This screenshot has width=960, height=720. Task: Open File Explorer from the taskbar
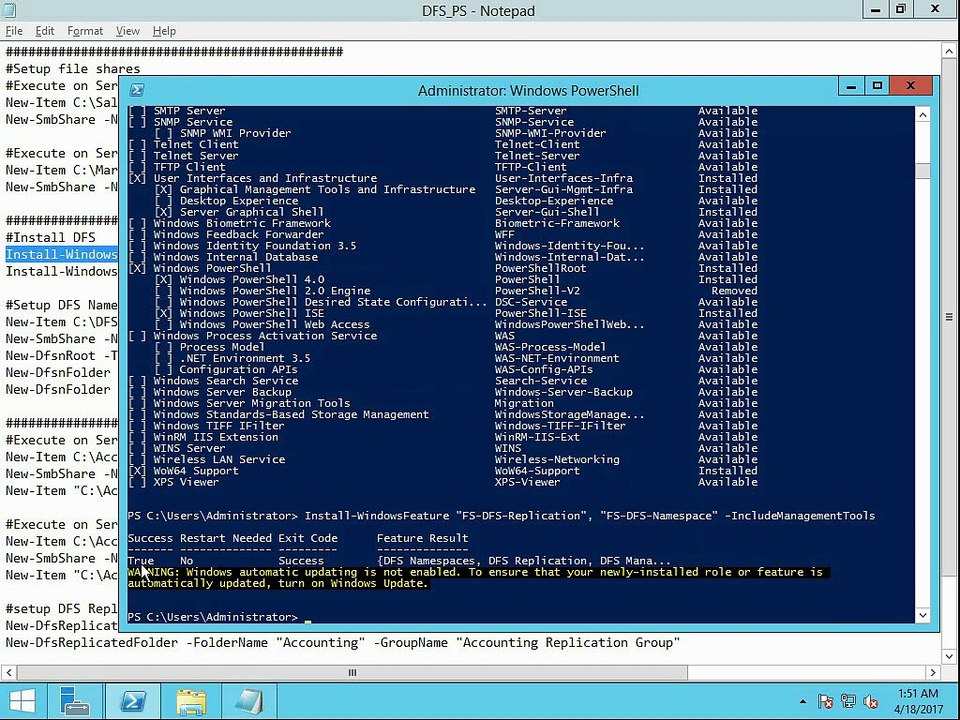click(x=191, y=702)
